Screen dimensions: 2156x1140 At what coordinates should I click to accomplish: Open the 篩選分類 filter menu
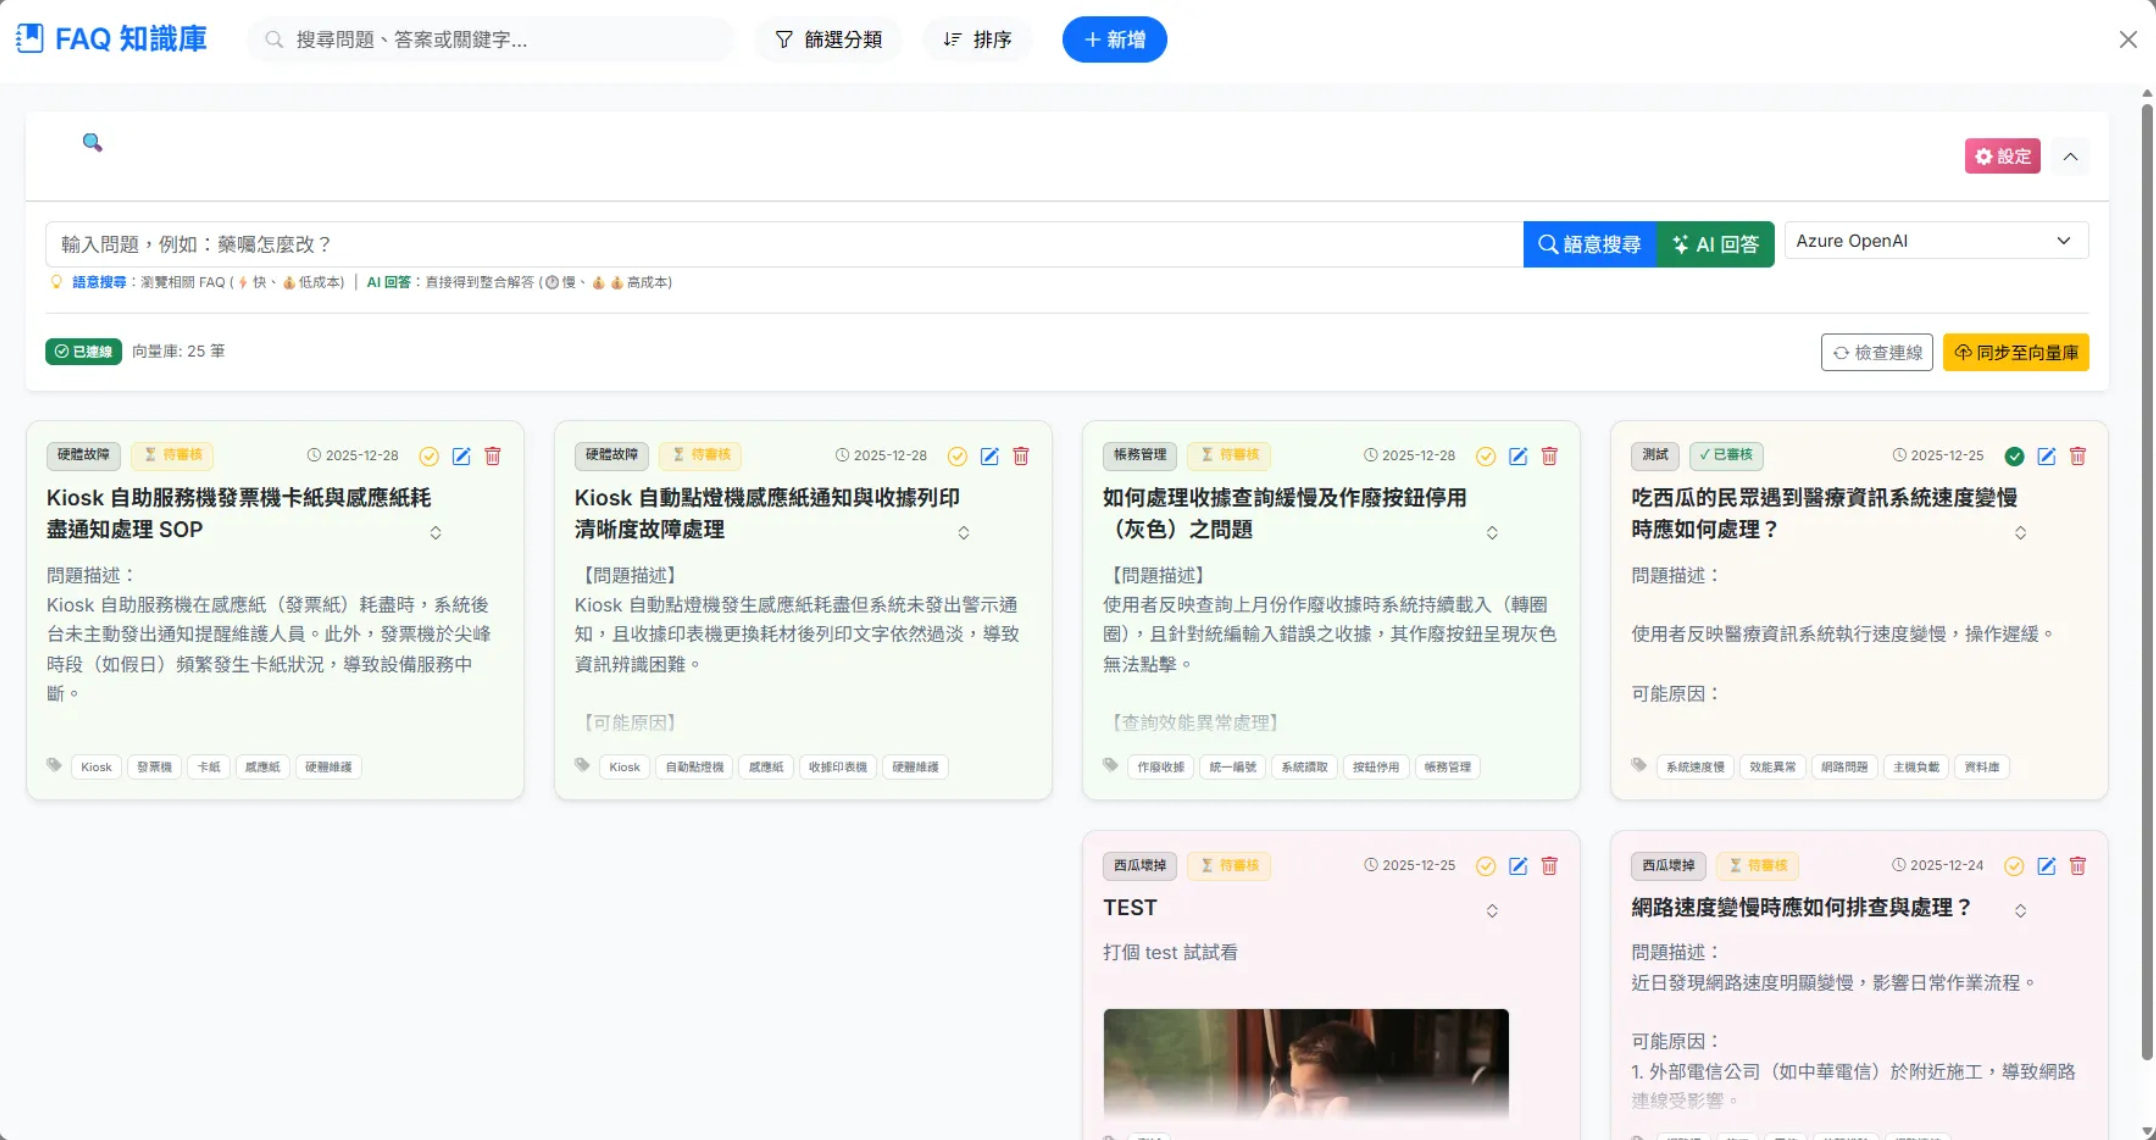tap(828, 39)
